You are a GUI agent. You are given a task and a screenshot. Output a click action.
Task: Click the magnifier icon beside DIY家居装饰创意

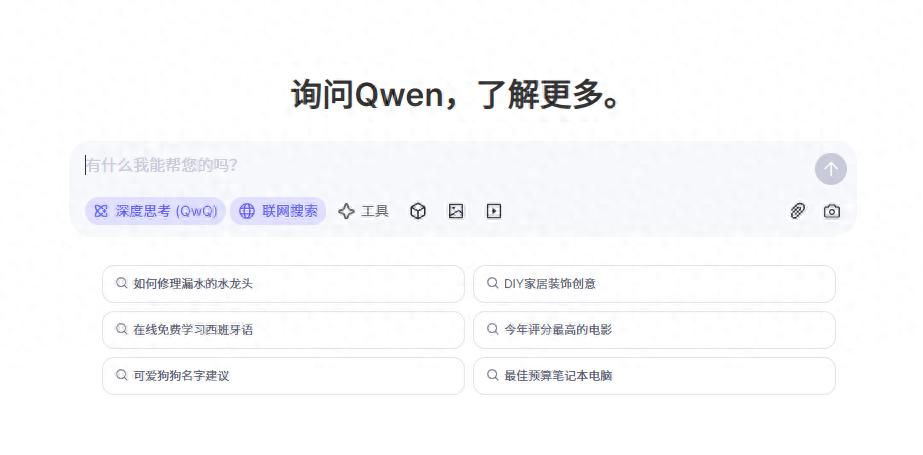click(x=492, y=283)
